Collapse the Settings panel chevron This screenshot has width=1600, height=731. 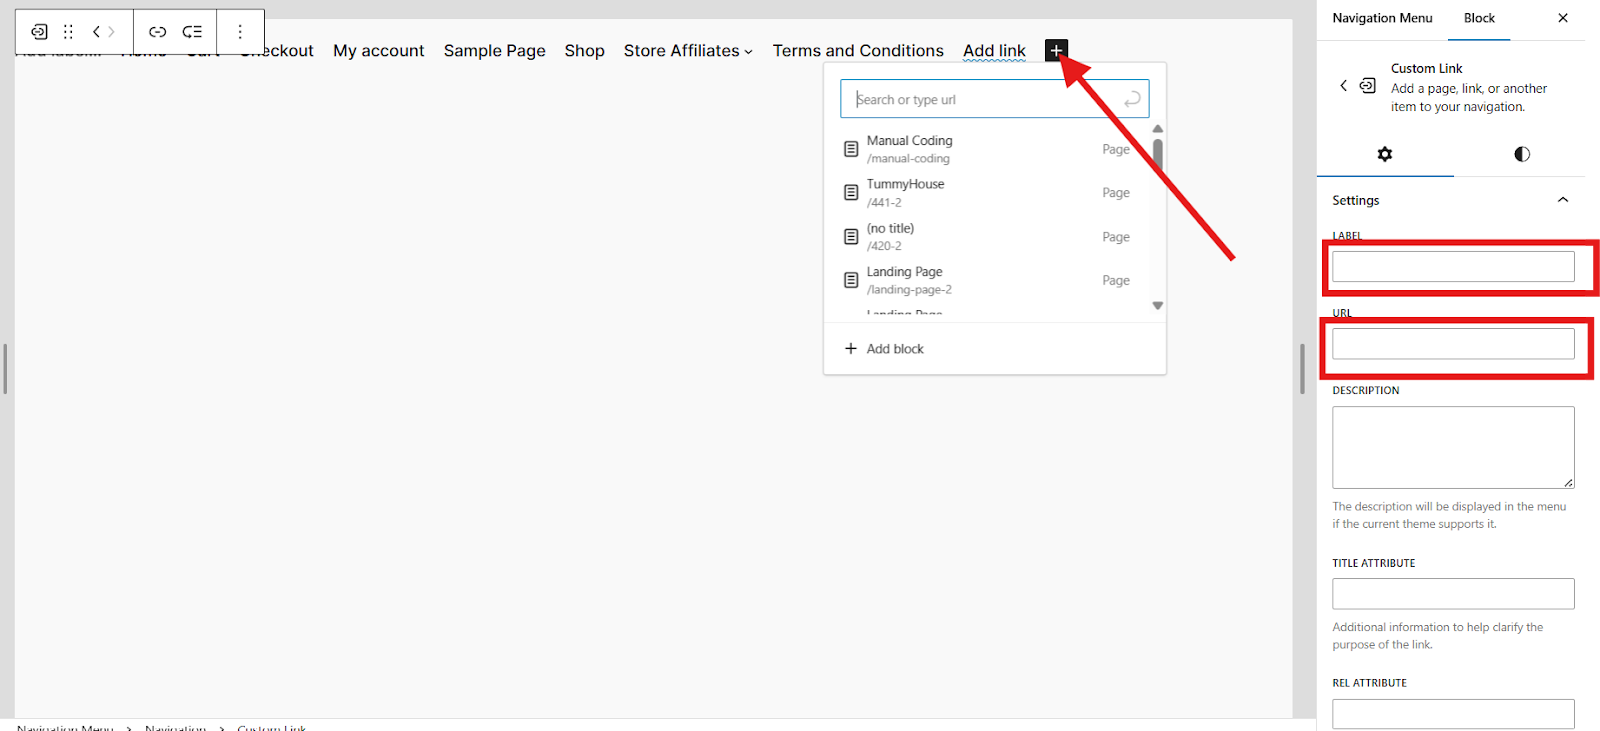click(x=1563, y=200)
